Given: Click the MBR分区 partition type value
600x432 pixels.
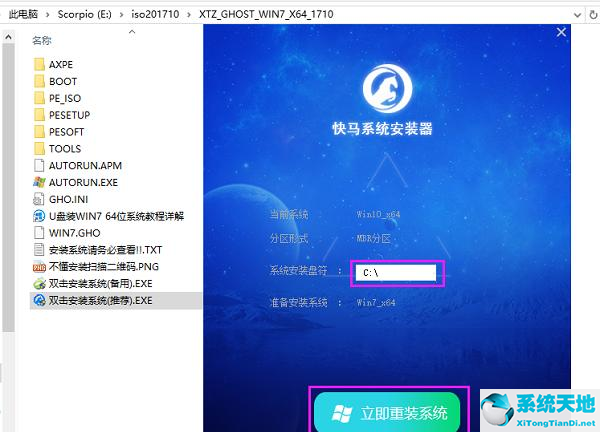Looking at the screenshot, I should point(373,239).
